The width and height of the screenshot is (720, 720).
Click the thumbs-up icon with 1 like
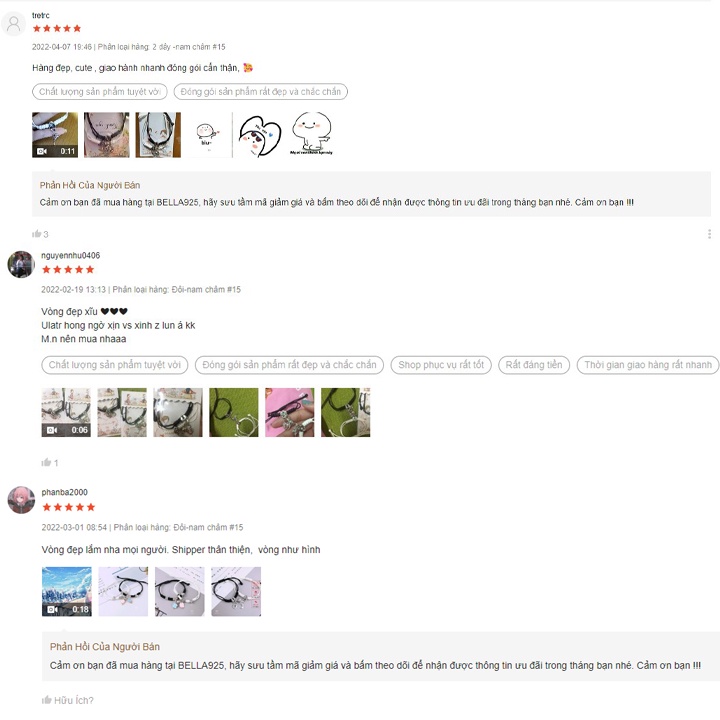pos(46,462)
